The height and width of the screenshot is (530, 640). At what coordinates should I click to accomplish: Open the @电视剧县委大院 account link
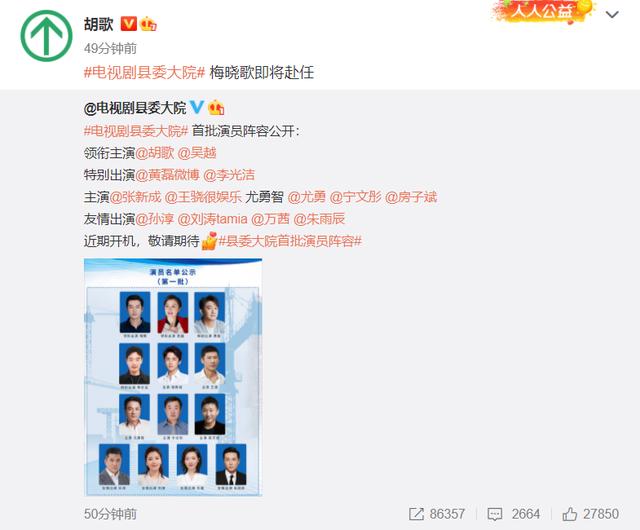[x=135, y=108]
